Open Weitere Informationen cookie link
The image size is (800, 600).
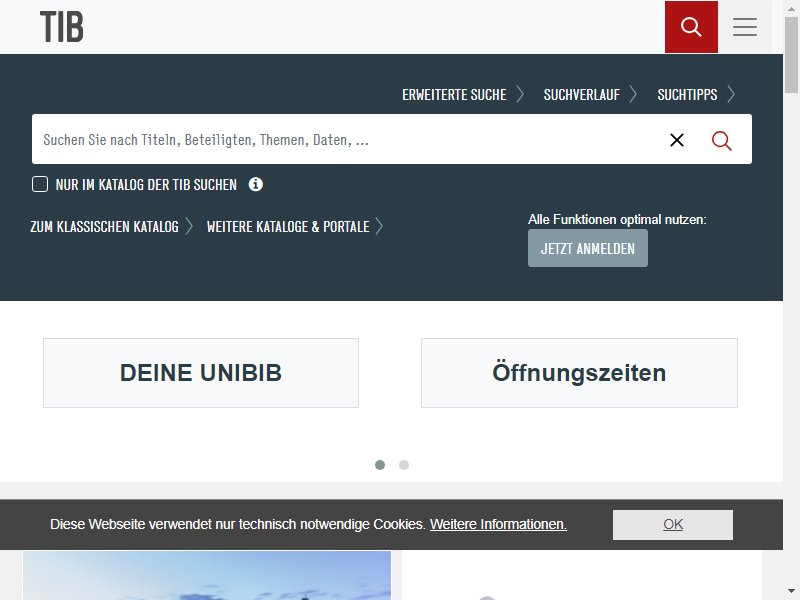(x=498, y=524)
